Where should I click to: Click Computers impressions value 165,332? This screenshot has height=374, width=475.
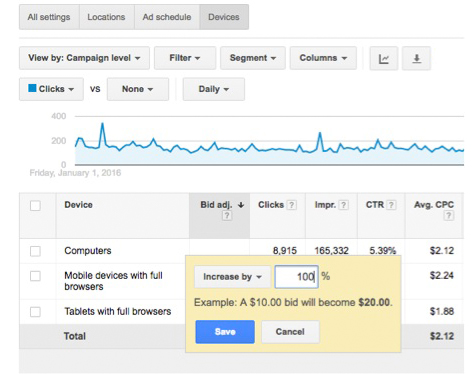(x=332, y=251)
